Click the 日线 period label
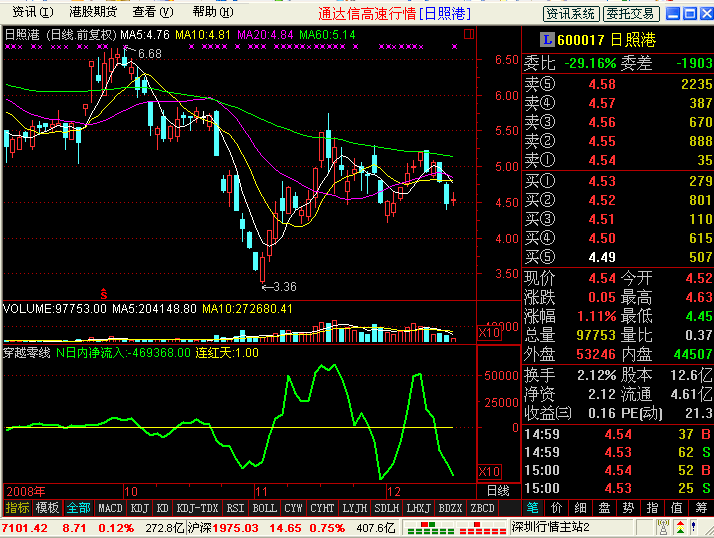The width and height of the screenshot is (714, 538). point(498,491)
